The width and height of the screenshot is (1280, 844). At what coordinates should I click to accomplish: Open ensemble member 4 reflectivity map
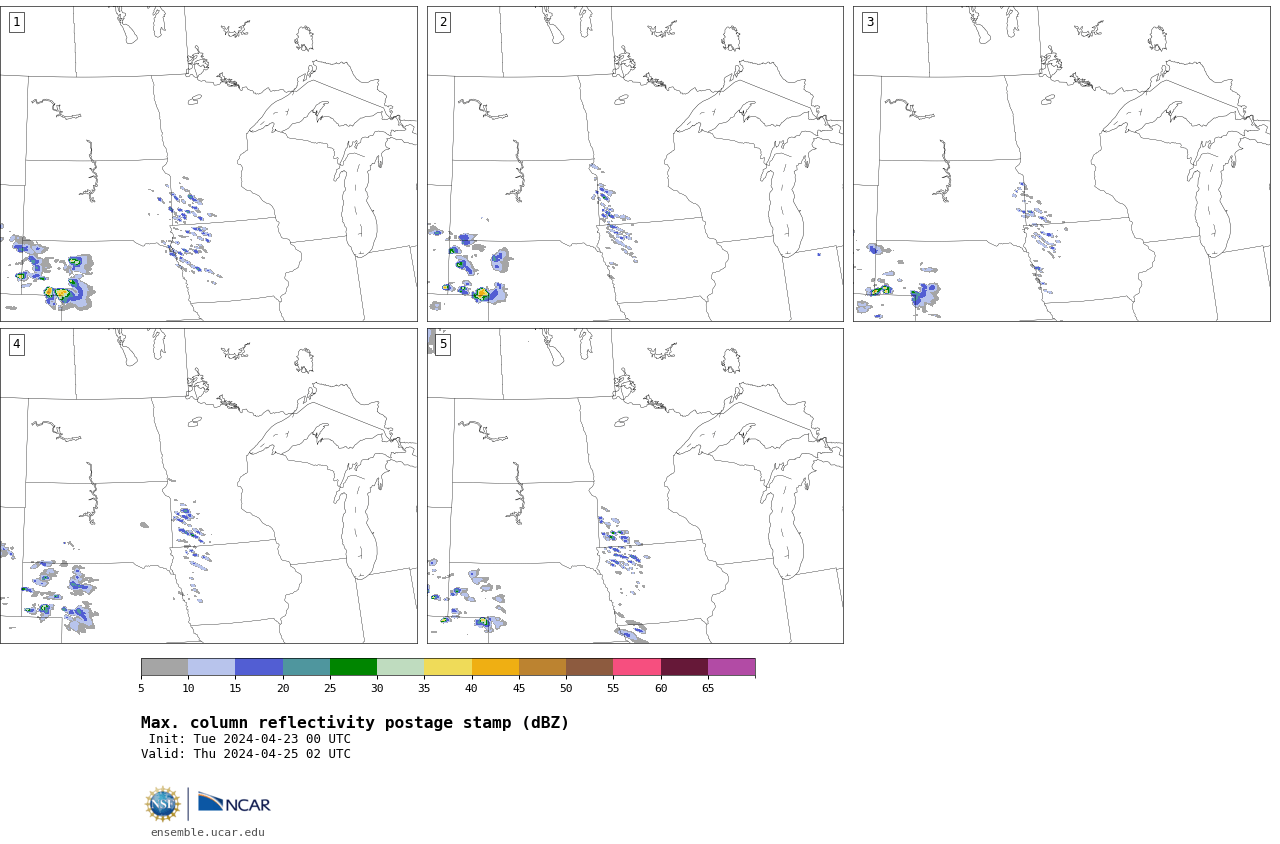[208, 486]
